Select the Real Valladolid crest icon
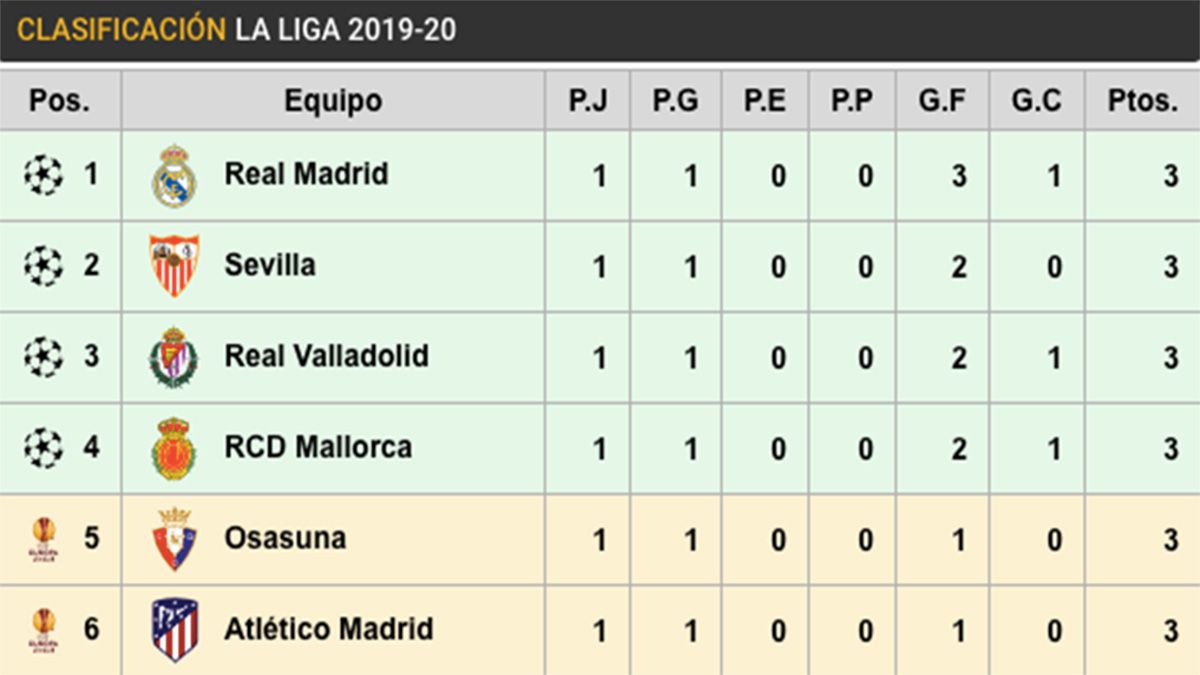This screenshot has width=1200, height=675. (x=174, y=357)
